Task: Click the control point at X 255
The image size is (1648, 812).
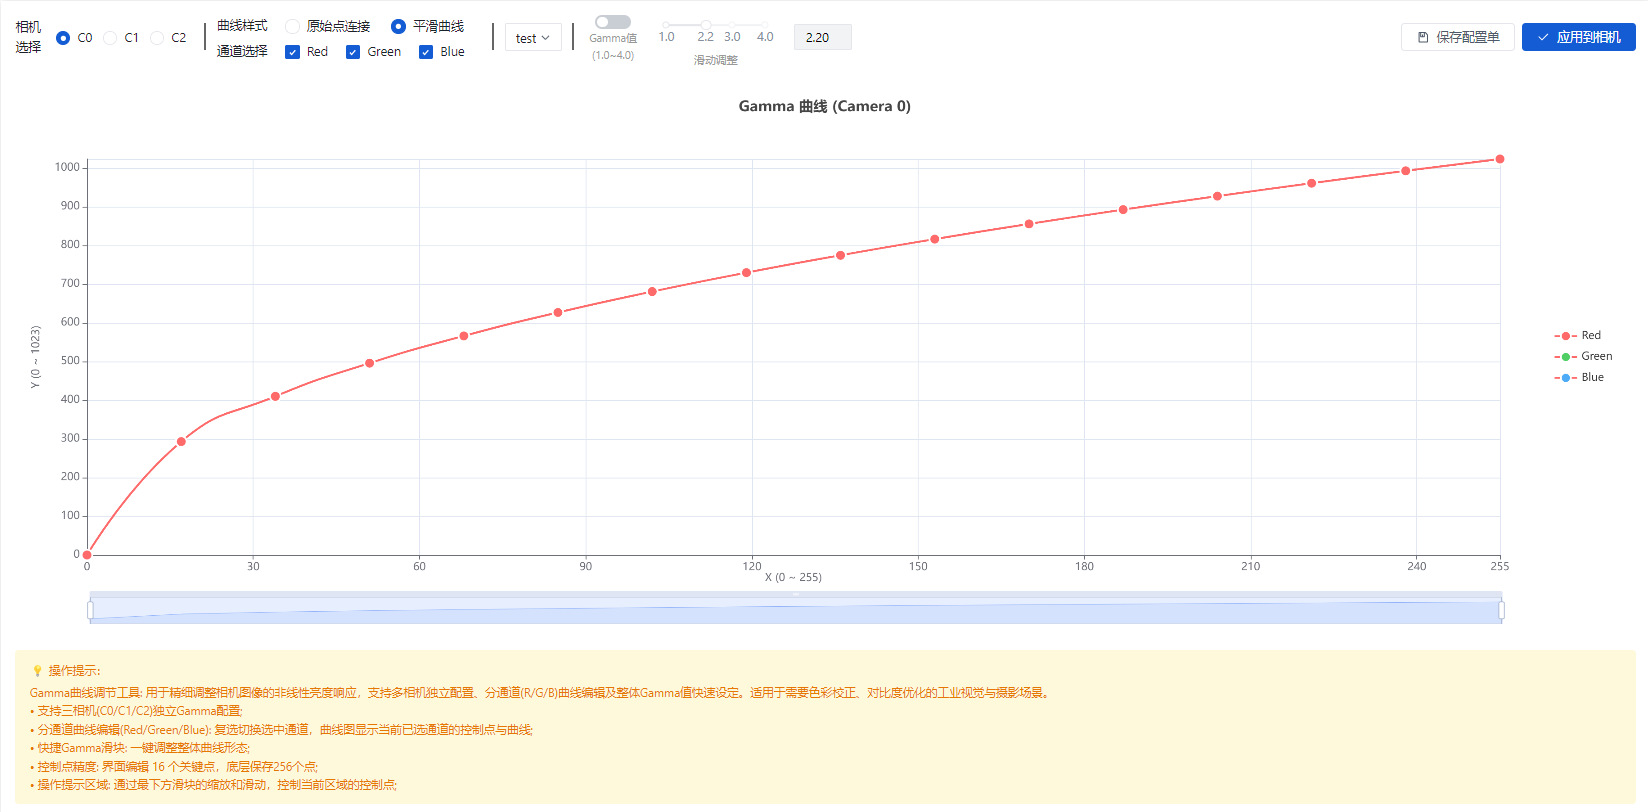Action: 1500,159
